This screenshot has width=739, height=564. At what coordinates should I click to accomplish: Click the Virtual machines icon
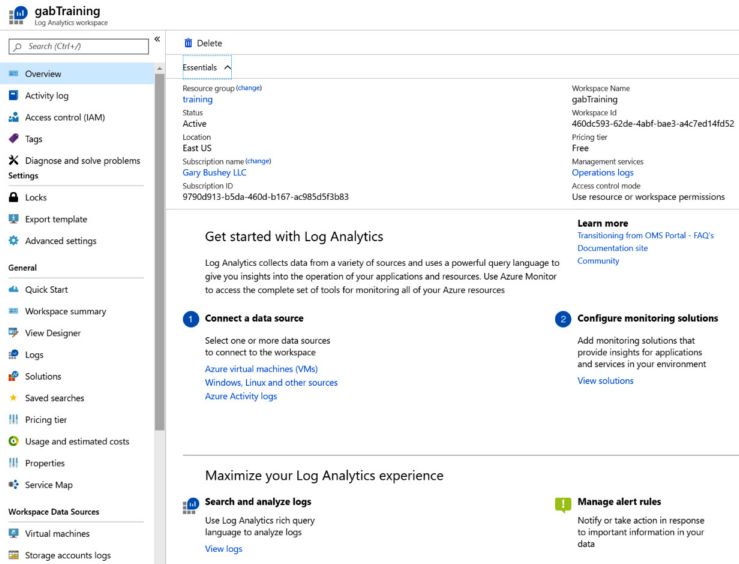click(x=14, y=533)
